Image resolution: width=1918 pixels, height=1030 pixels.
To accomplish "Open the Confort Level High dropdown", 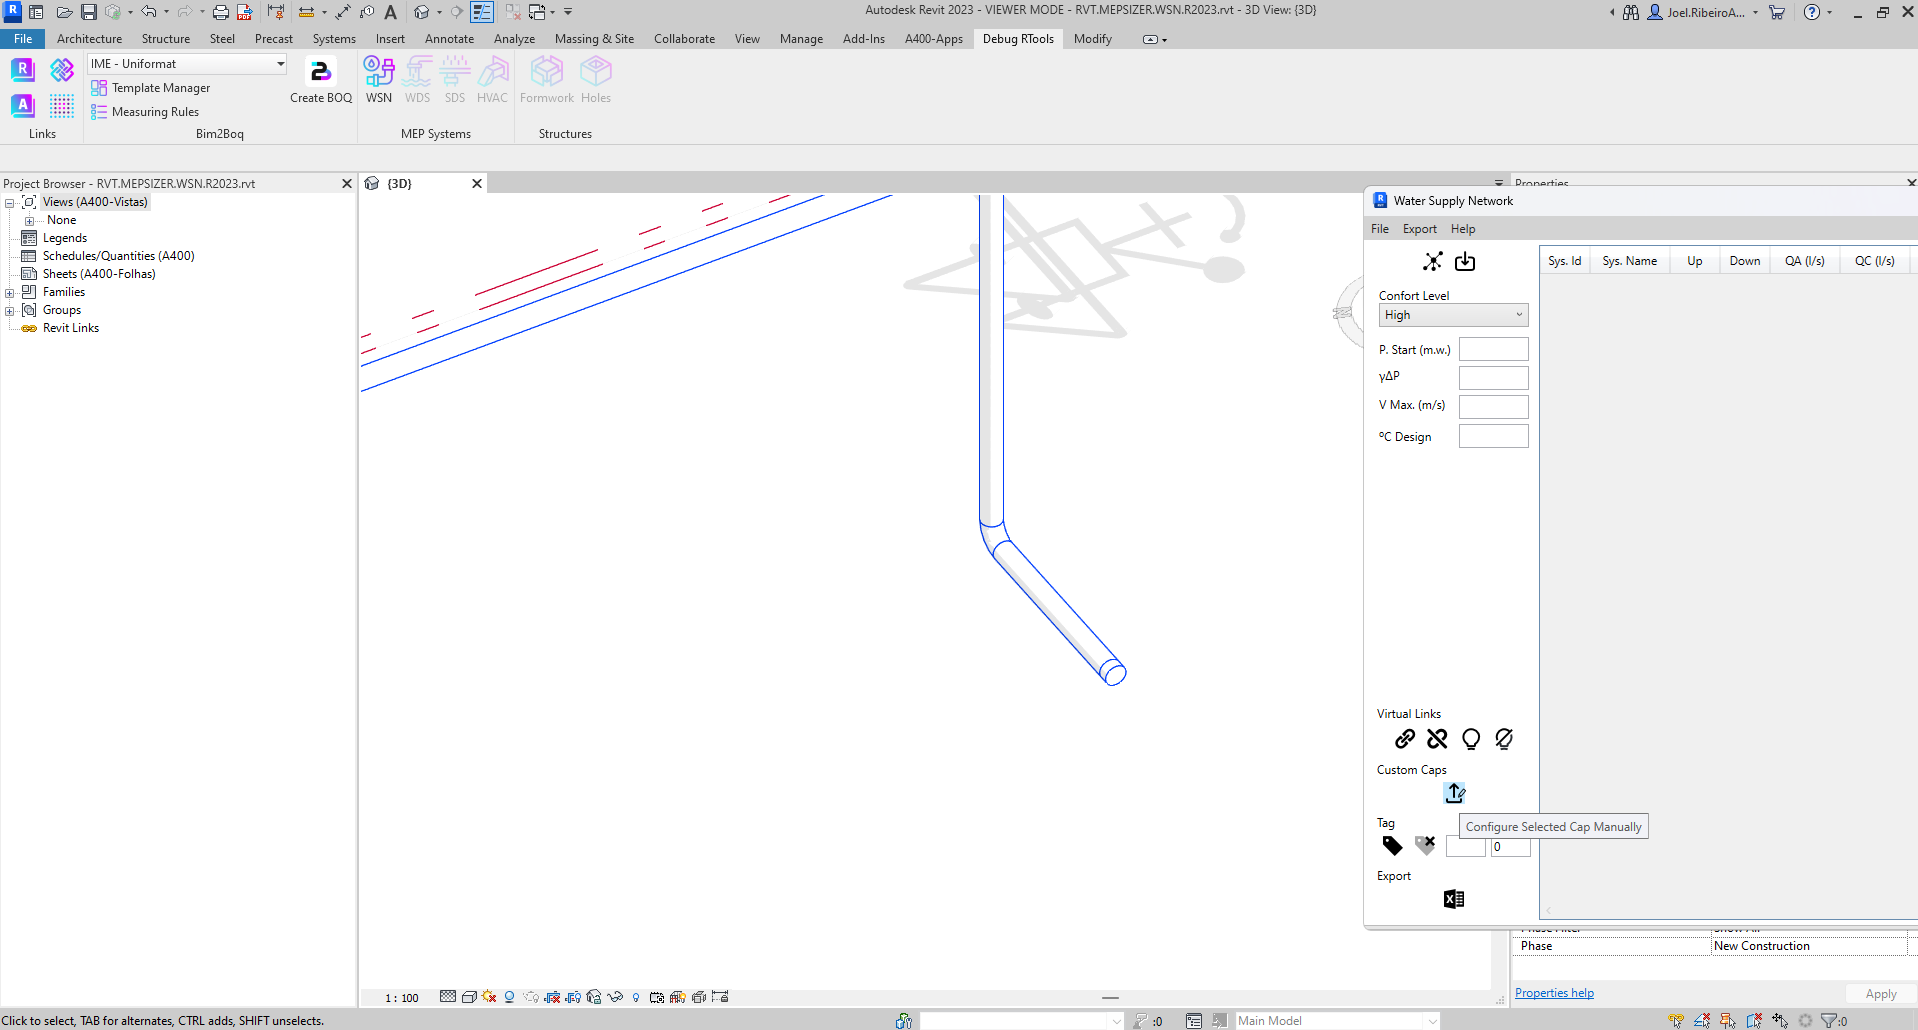I will 1453,315.
